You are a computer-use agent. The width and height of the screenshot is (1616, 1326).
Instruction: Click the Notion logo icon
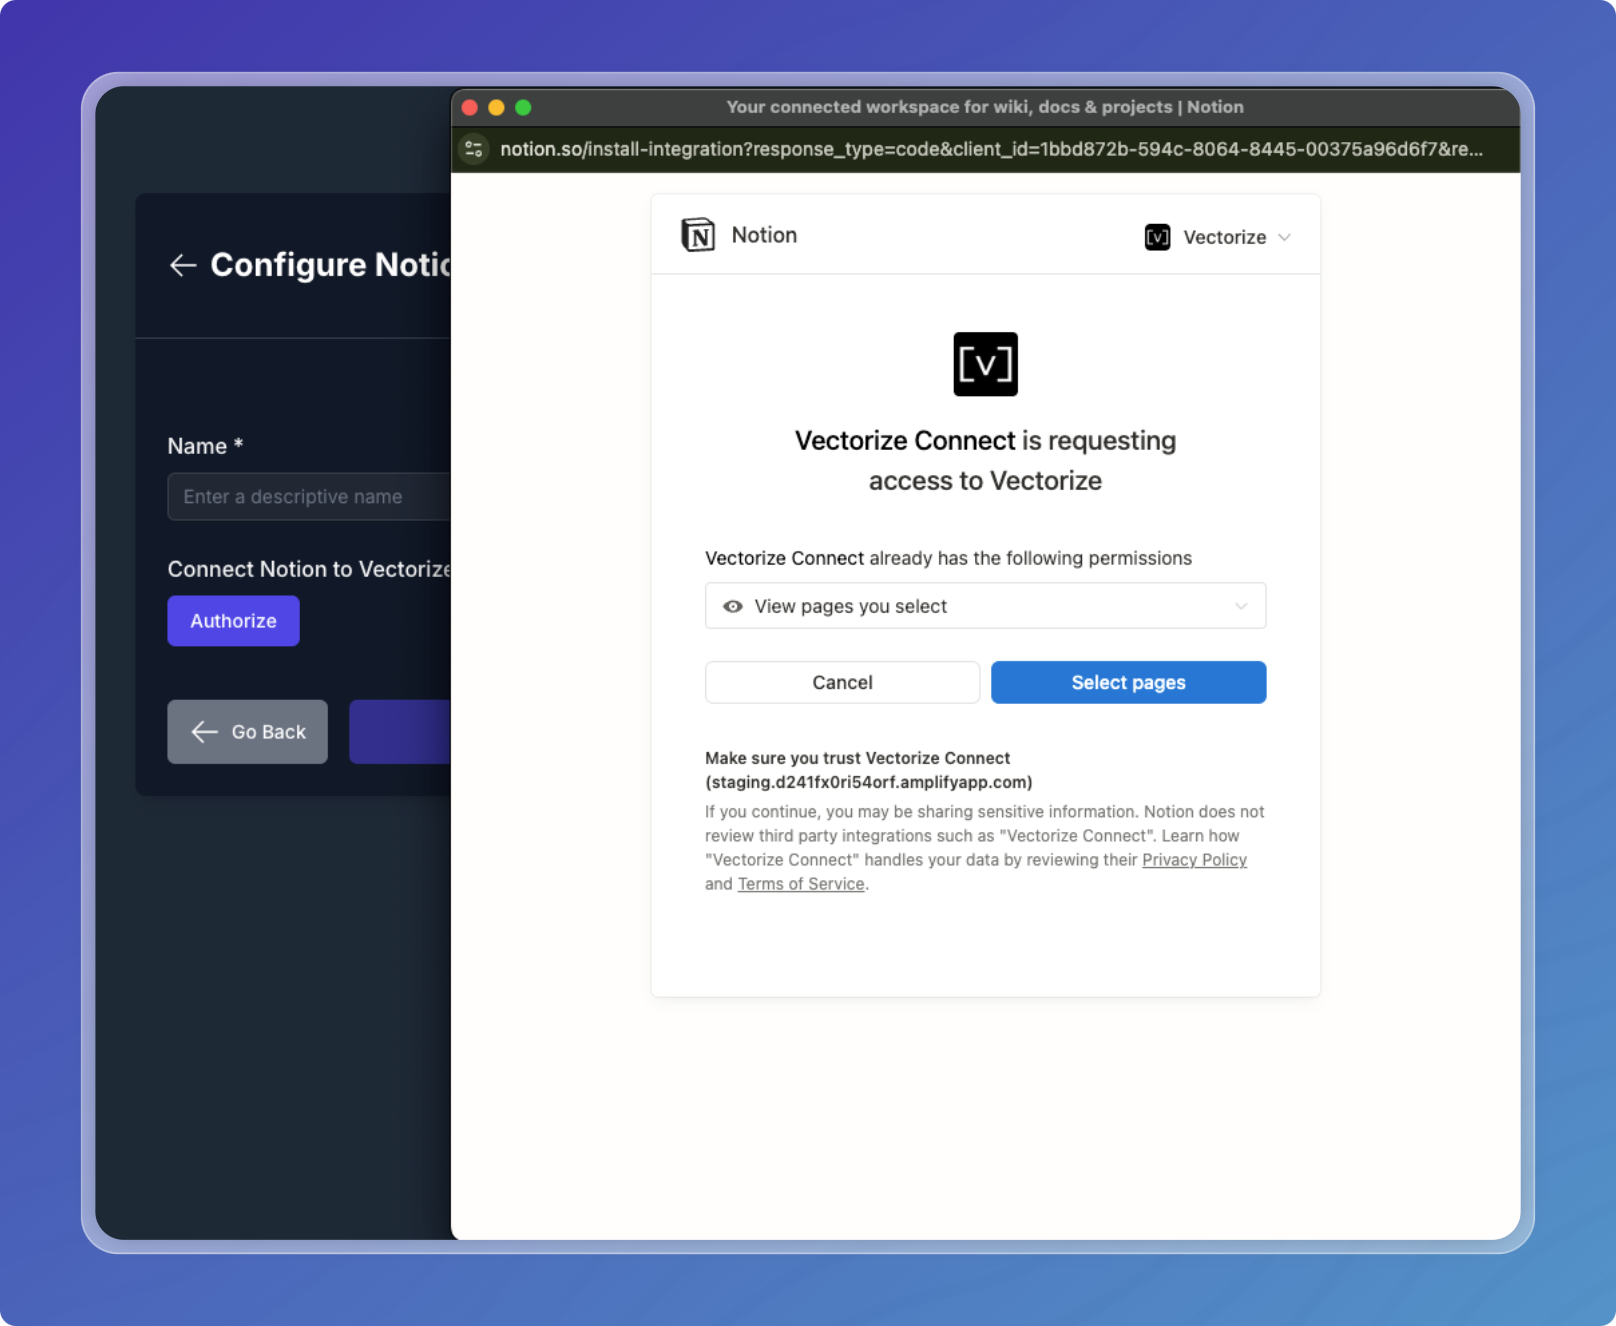pyautogui.click(x=698, y=235)
